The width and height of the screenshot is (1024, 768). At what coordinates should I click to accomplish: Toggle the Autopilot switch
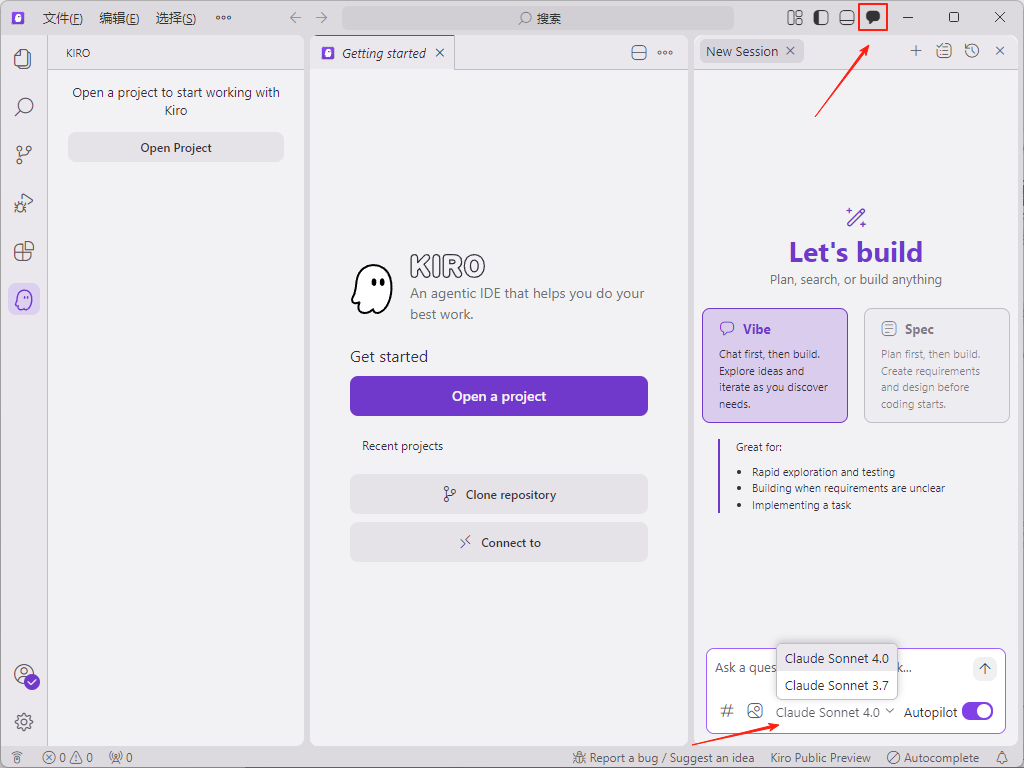(977, 712)
